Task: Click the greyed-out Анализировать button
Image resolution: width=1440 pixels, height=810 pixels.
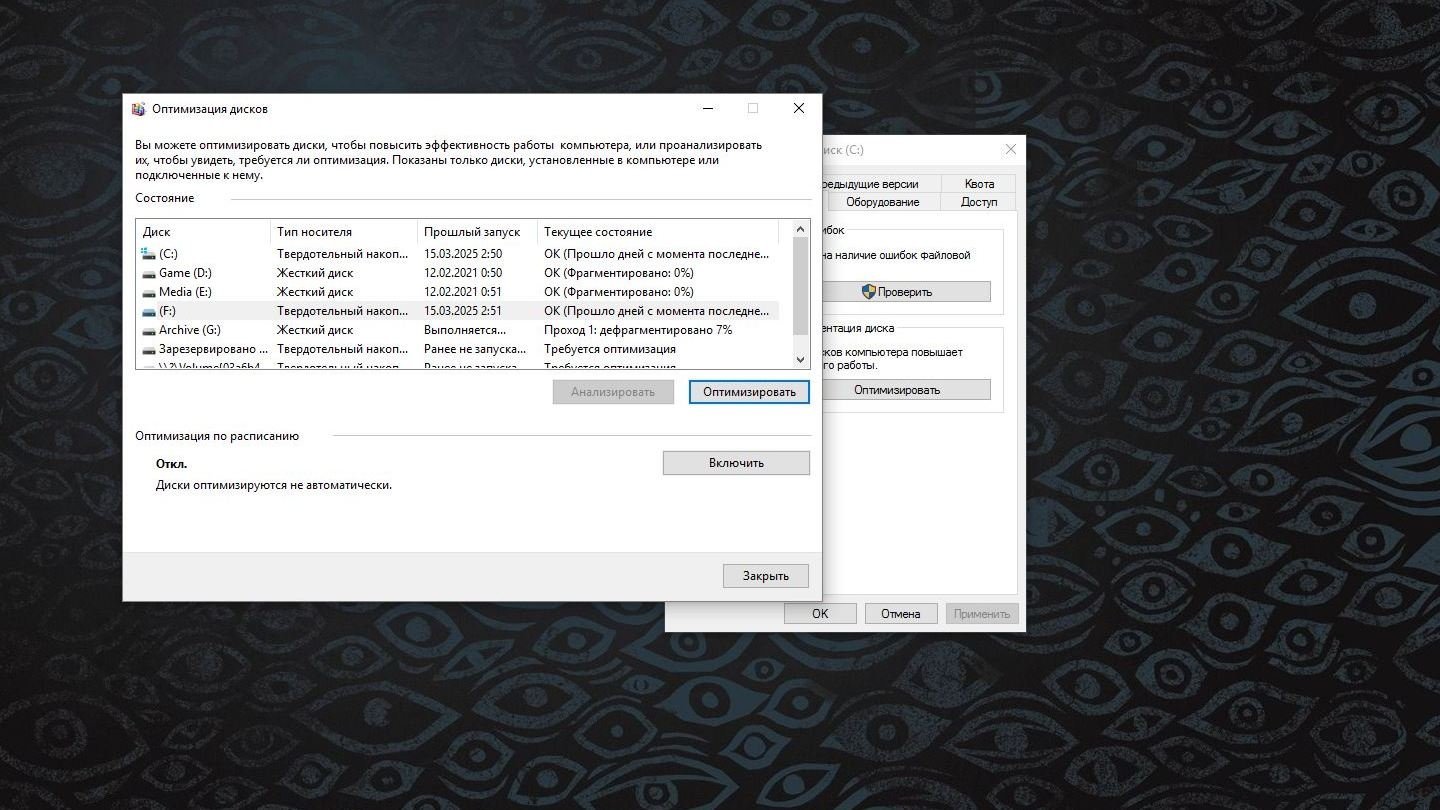Action: click(613, 392)
